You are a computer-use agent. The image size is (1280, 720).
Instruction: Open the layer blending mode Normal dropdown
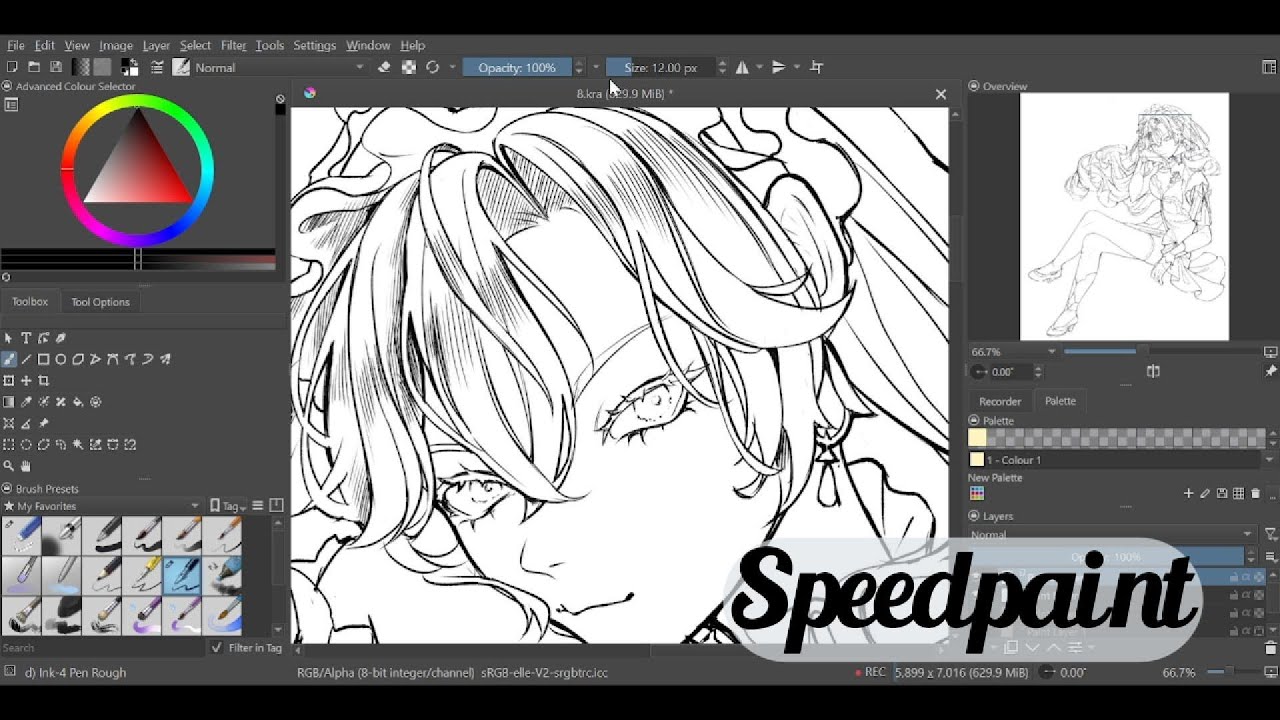(x=1110, y=535)
